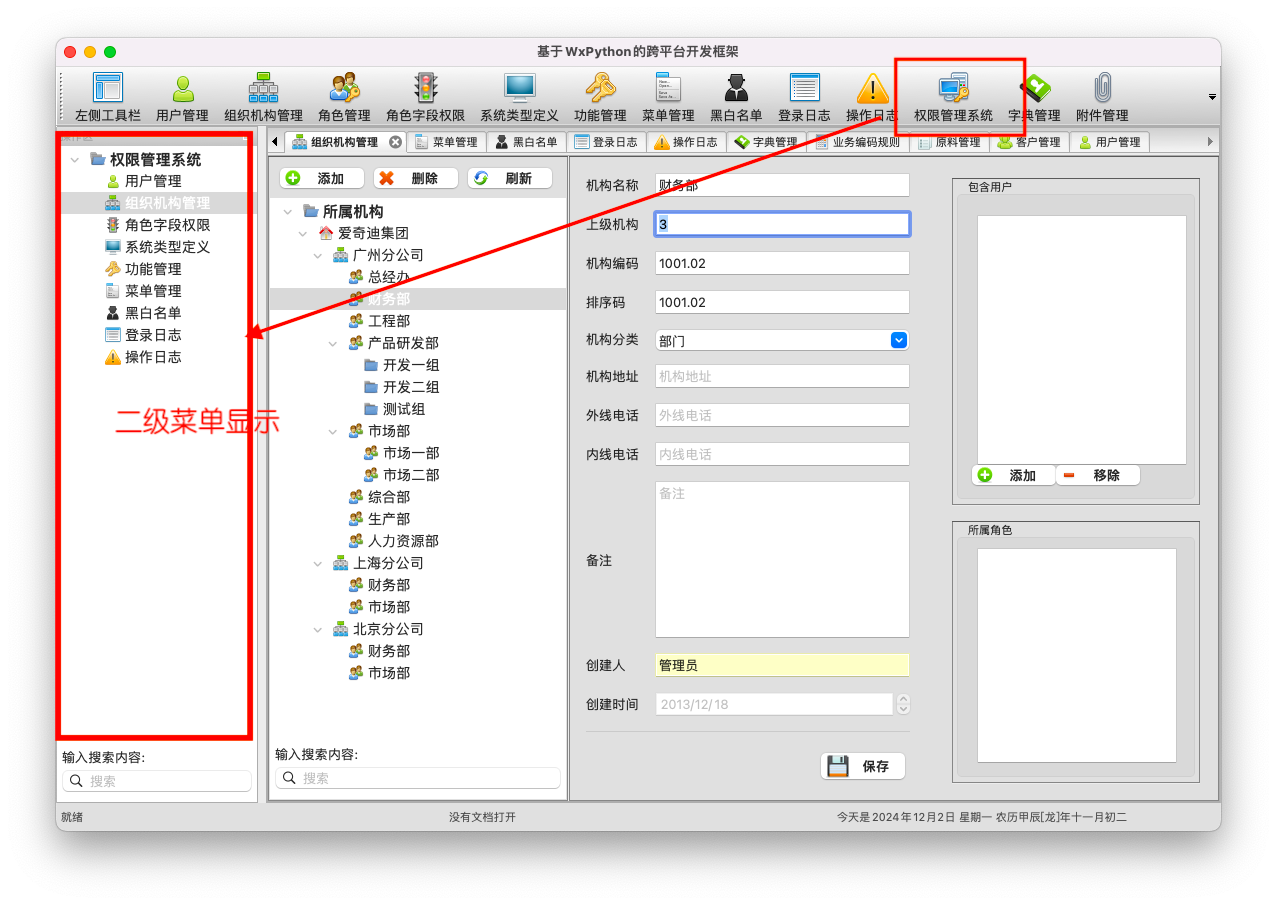Open 用户管理 from the toolbar
Image resolution: width=1277 pixels, height=905 pixels.
point(183,97)
